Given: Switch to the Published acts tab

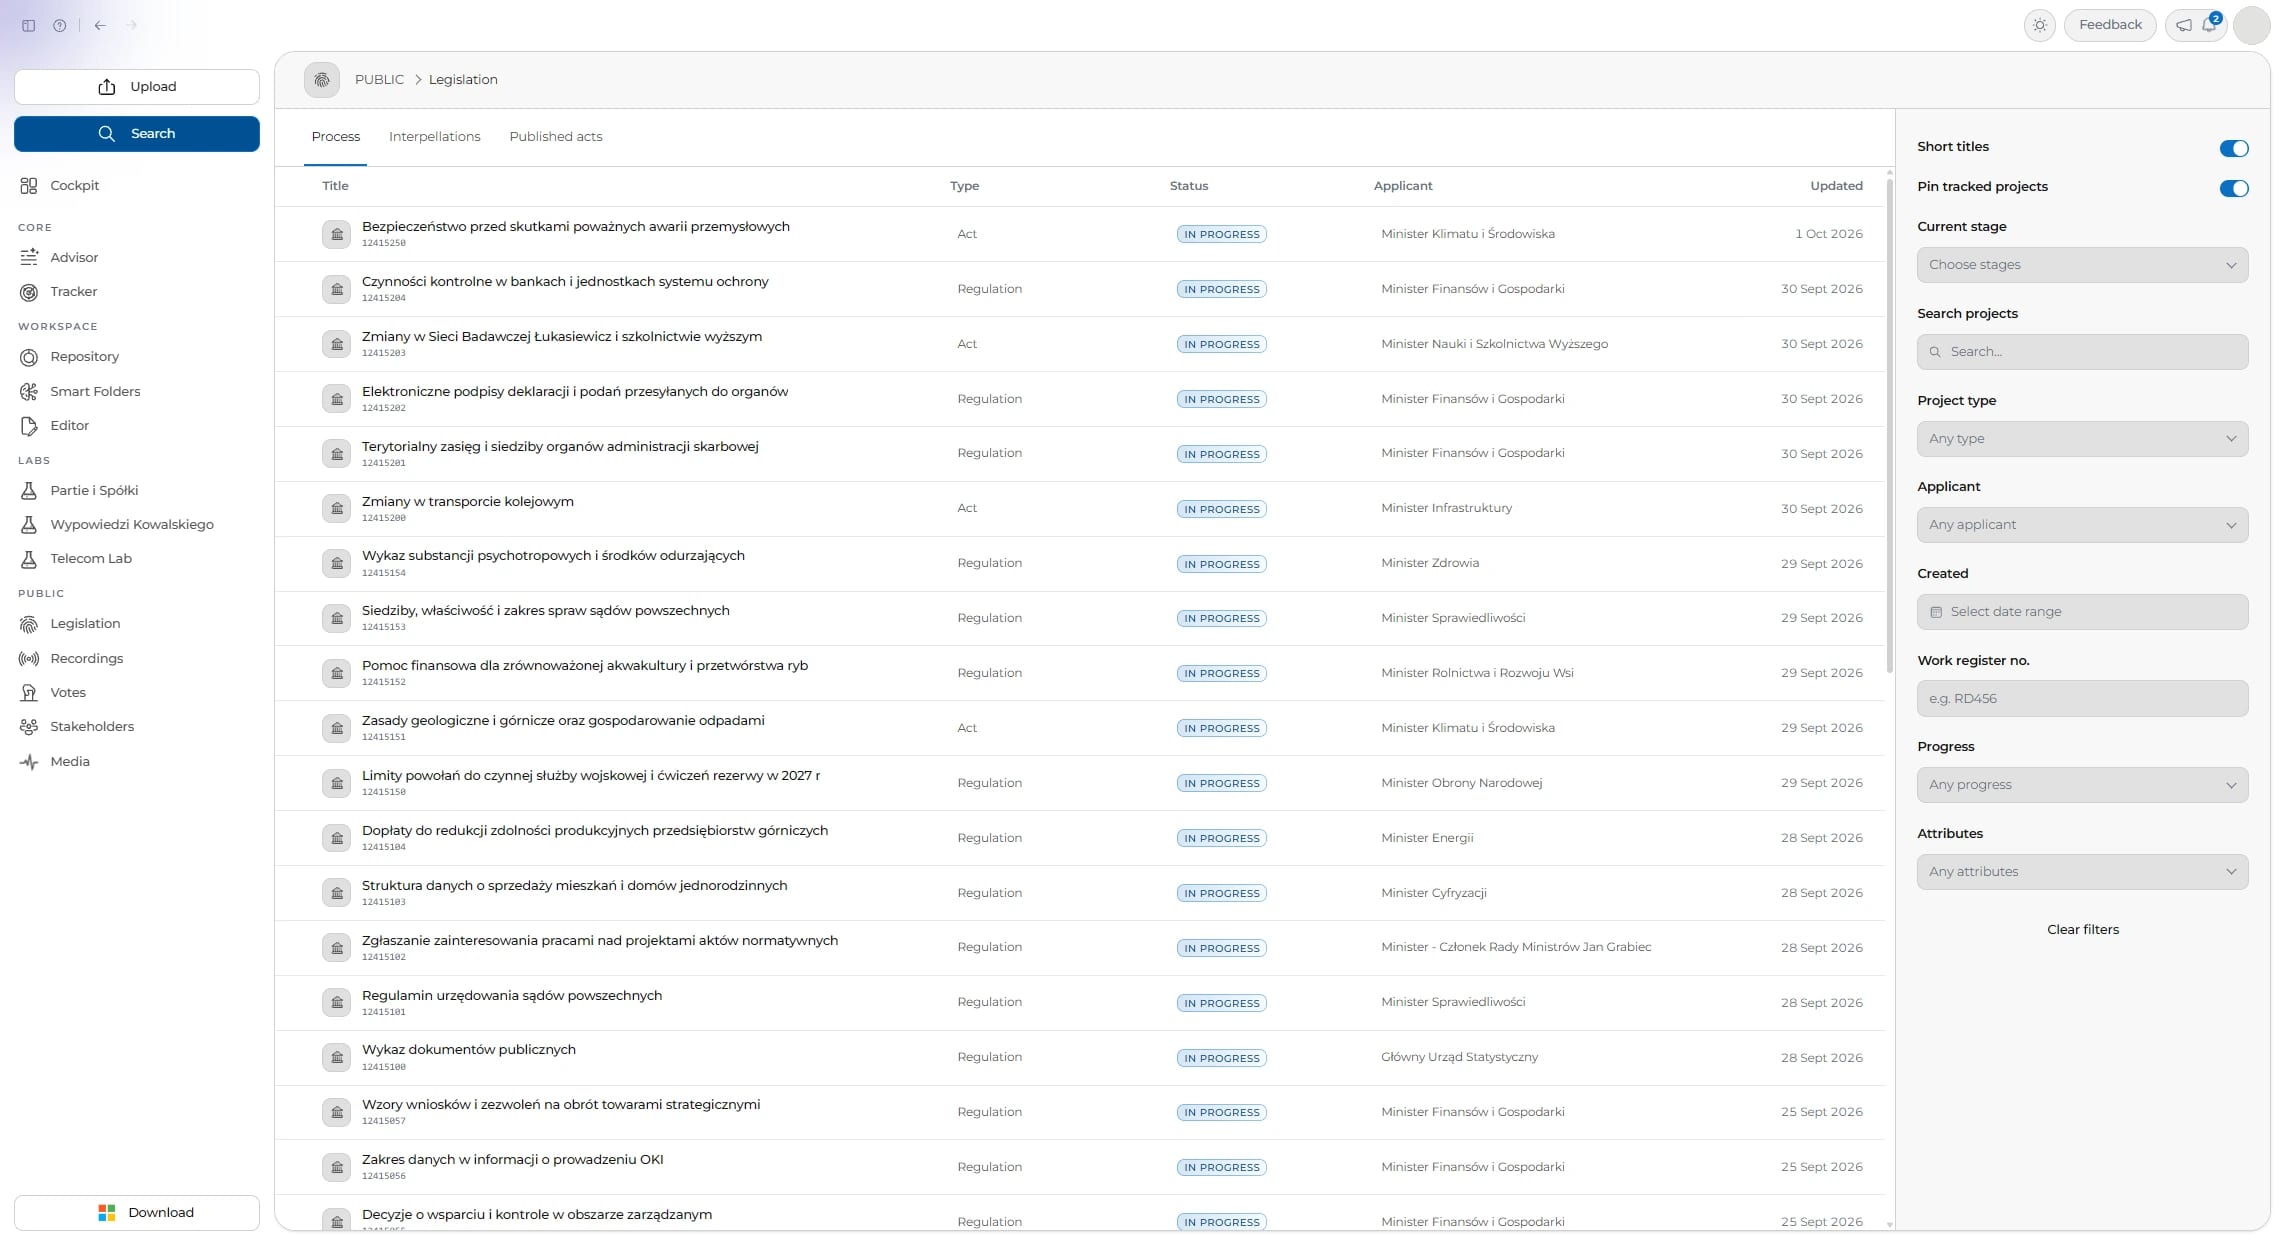Looking at the screenshot, I should coord(555,137).
